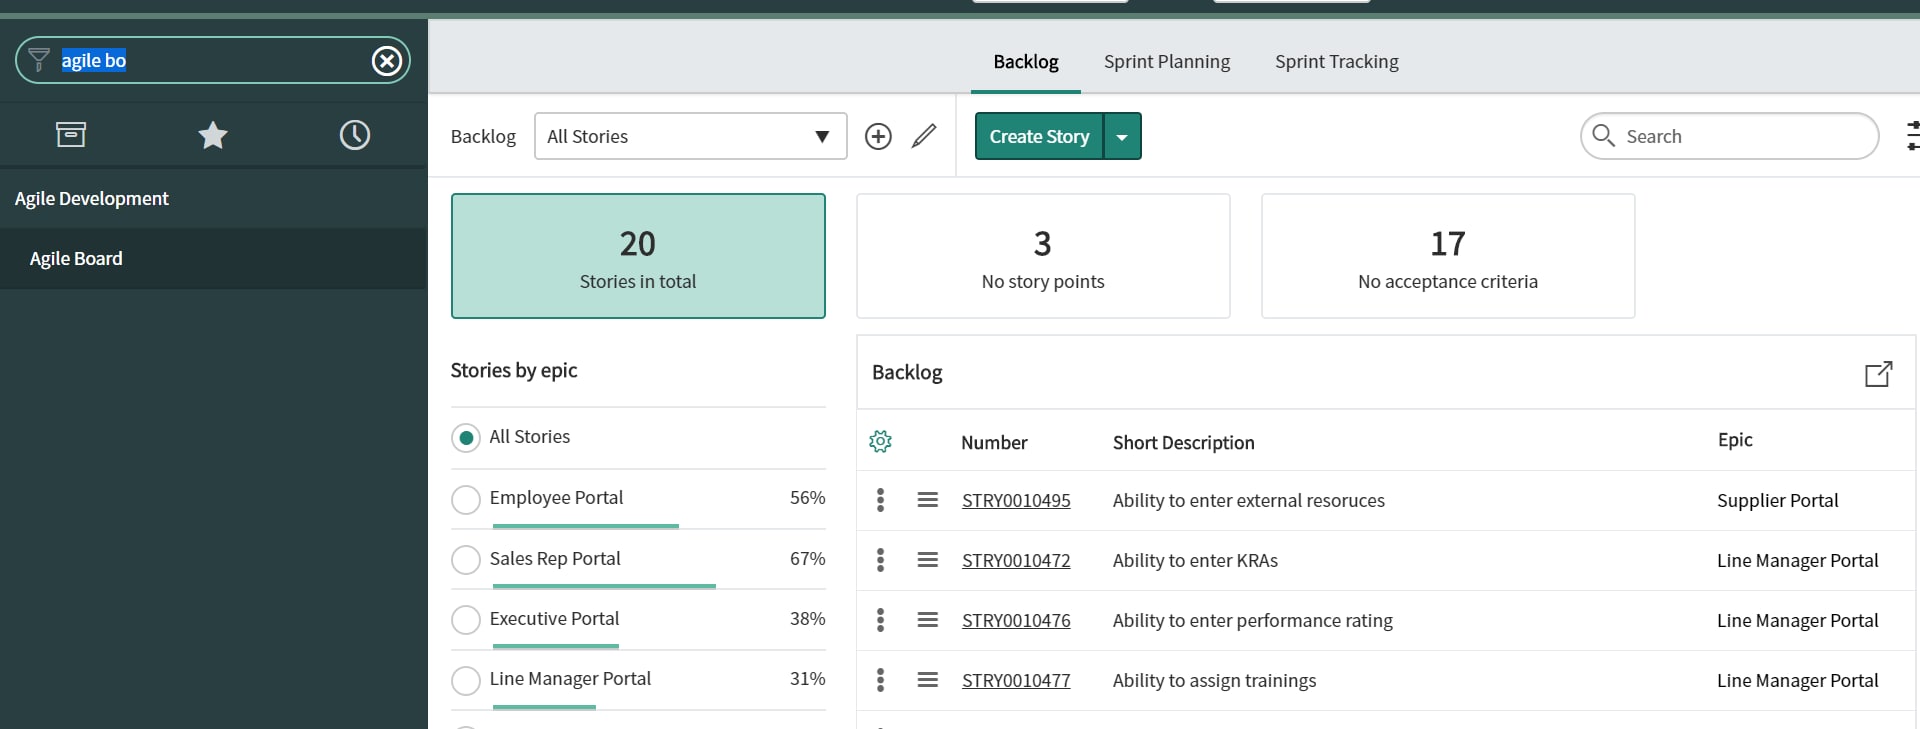Grab the reorder handle for STRY0010495
The height and width of the screenshot is (729, 1920).
[928, 500]
